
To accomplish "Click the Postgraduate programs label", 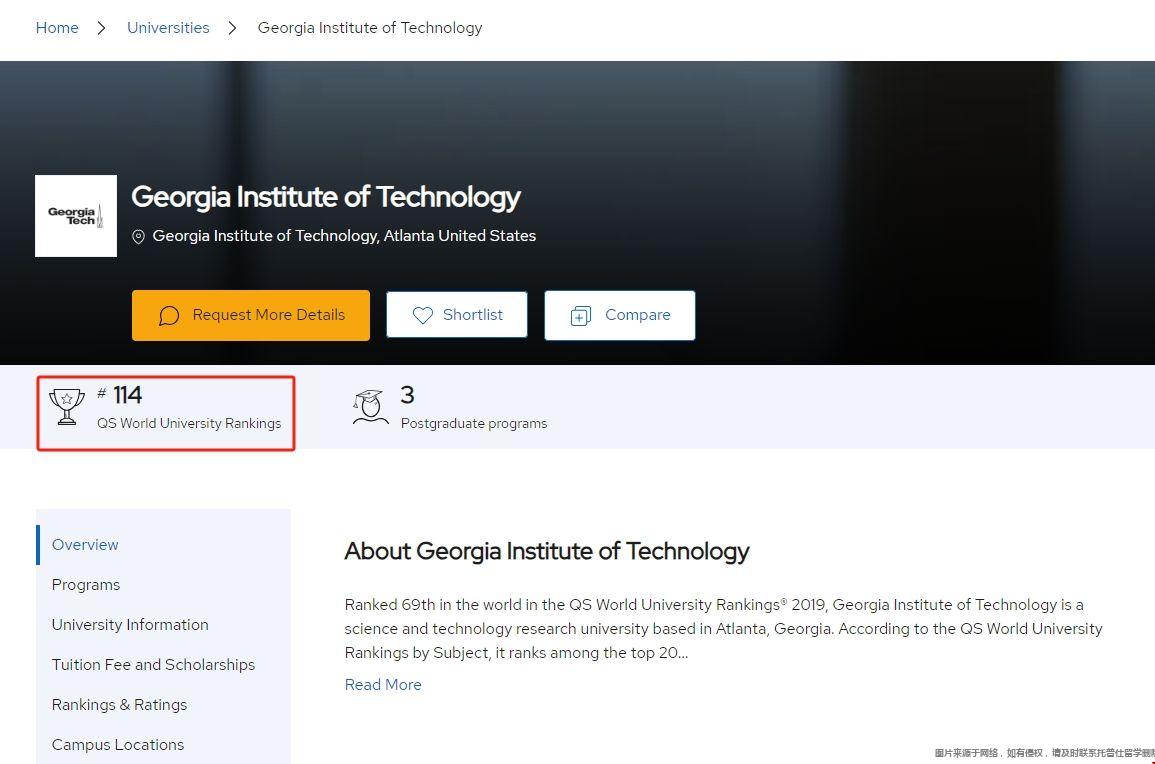I will point(474,423).
